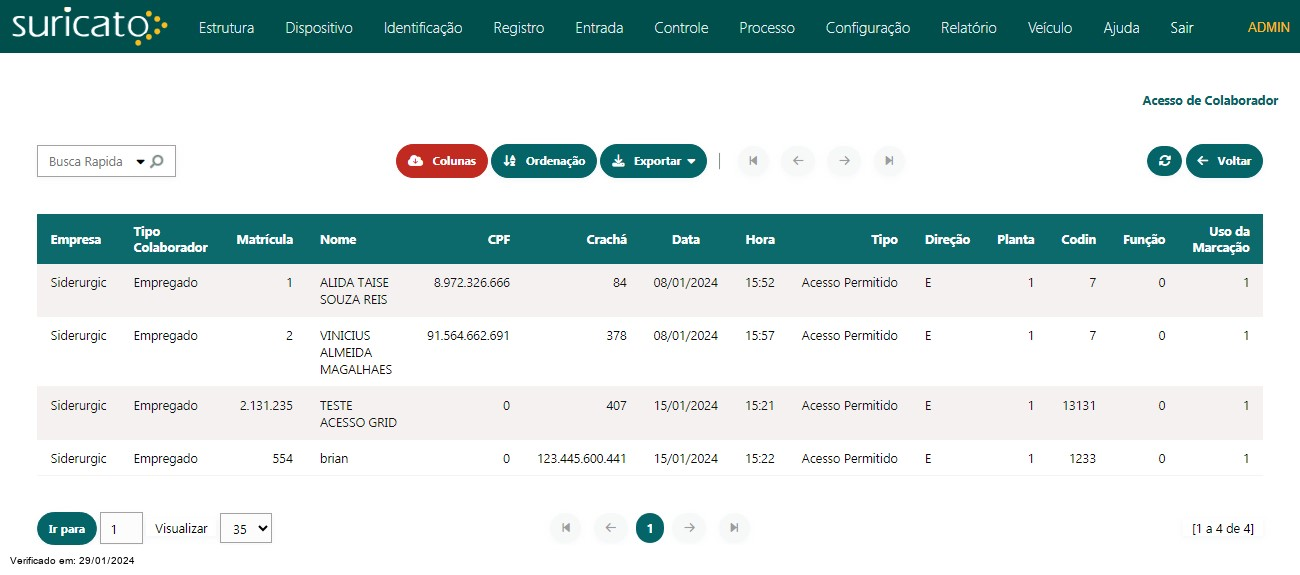Open the Dispositivo menu
1300x575 pixels.
coord(319,28)
